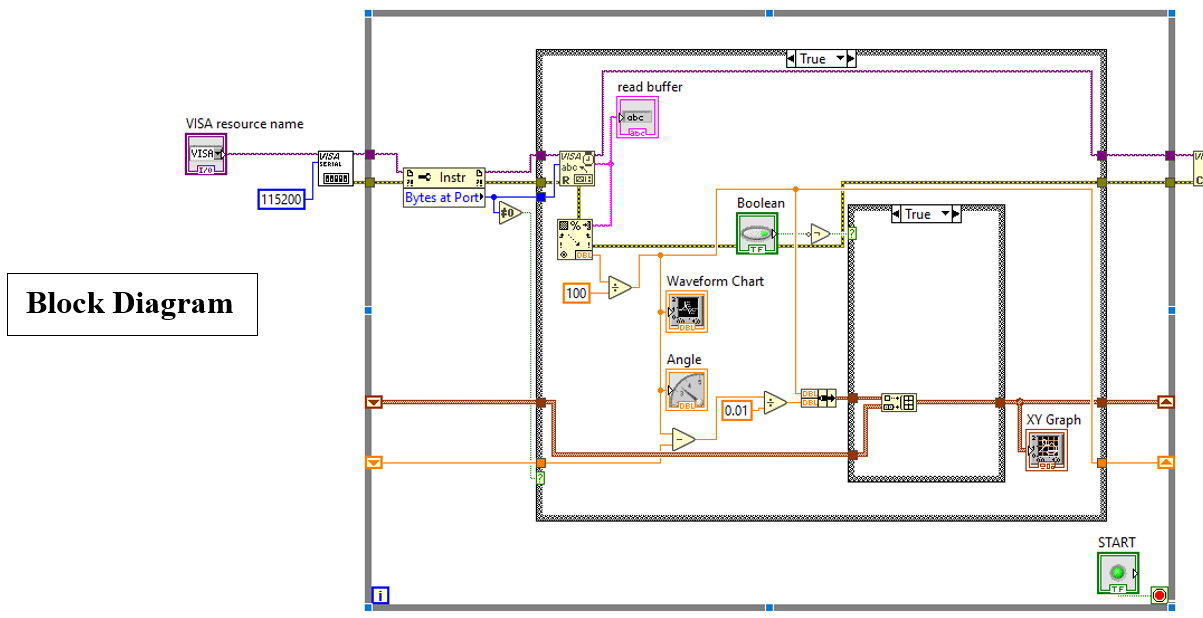The image size is (1203, 618).
Task: Select the Angle gauge terminal
Action: (685, 389)
